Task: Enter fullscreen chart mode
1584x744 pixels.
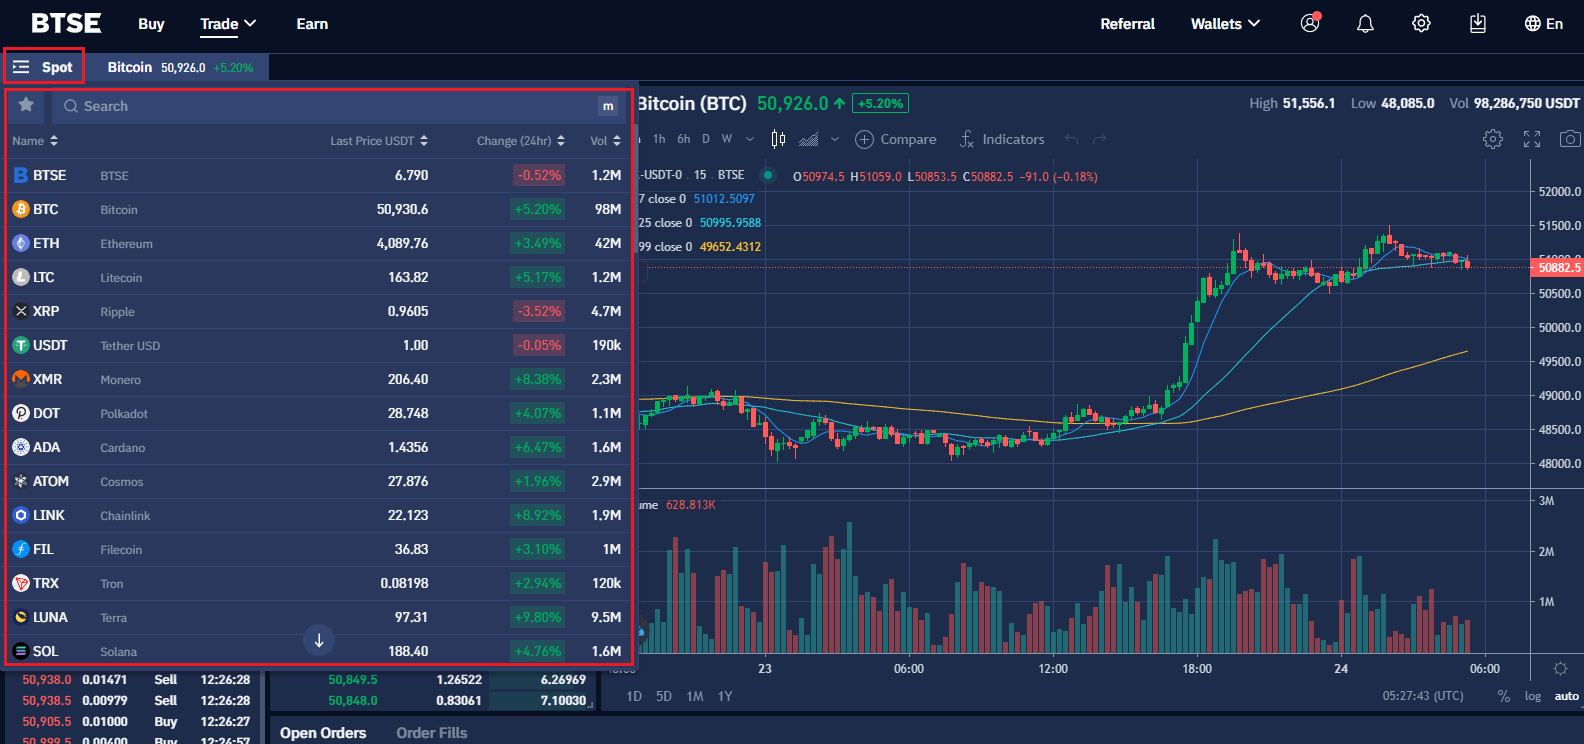Action: 1532,139
